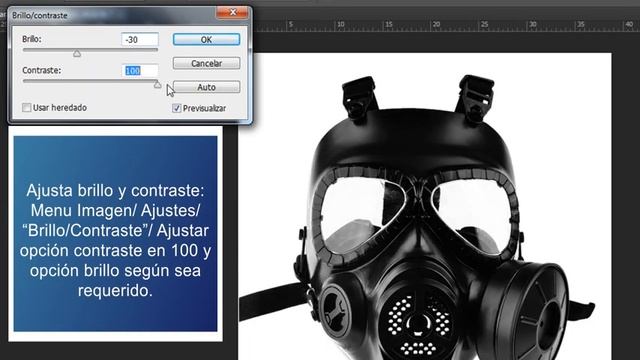Click the Contraste value field
This screenshot has height=360, width=640.
click(140, 71)
